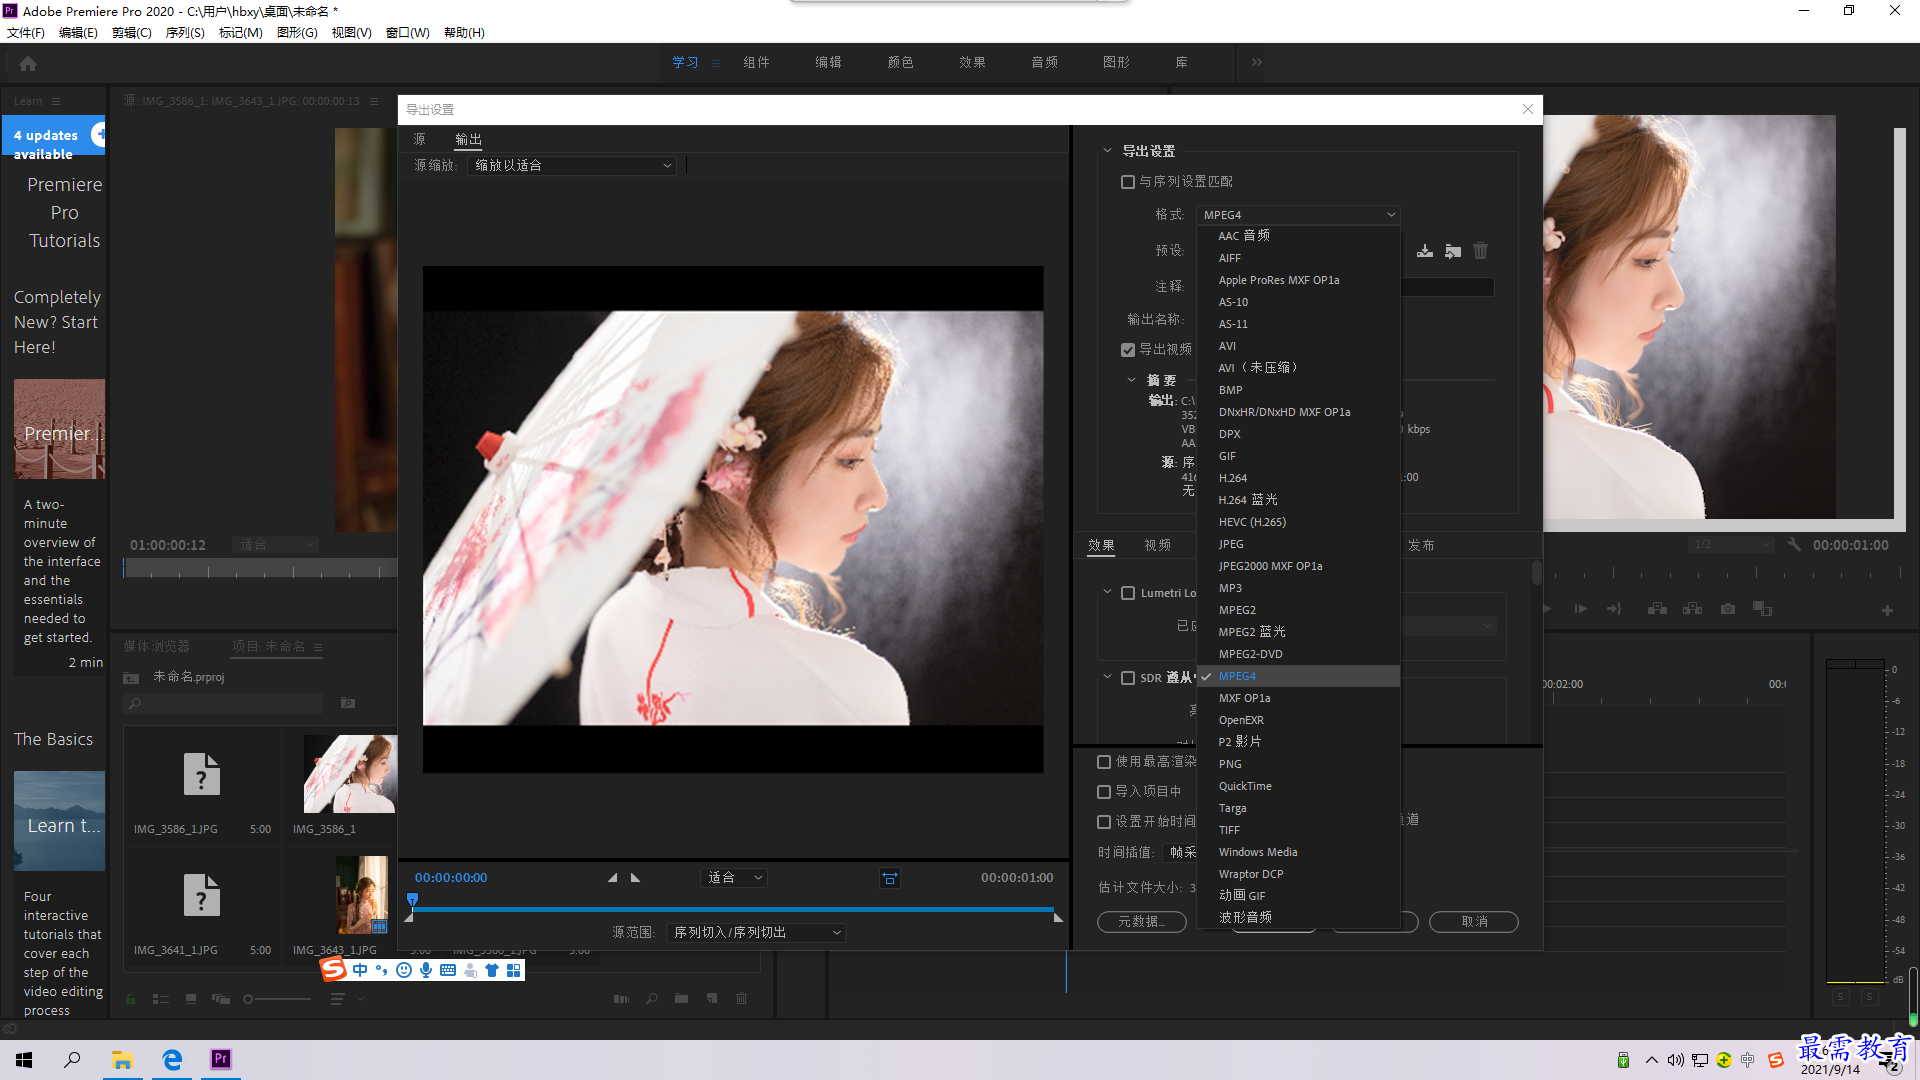Click the Home icon in Premiere
Screen dimensions: 1920x1080
pos(28,63)
